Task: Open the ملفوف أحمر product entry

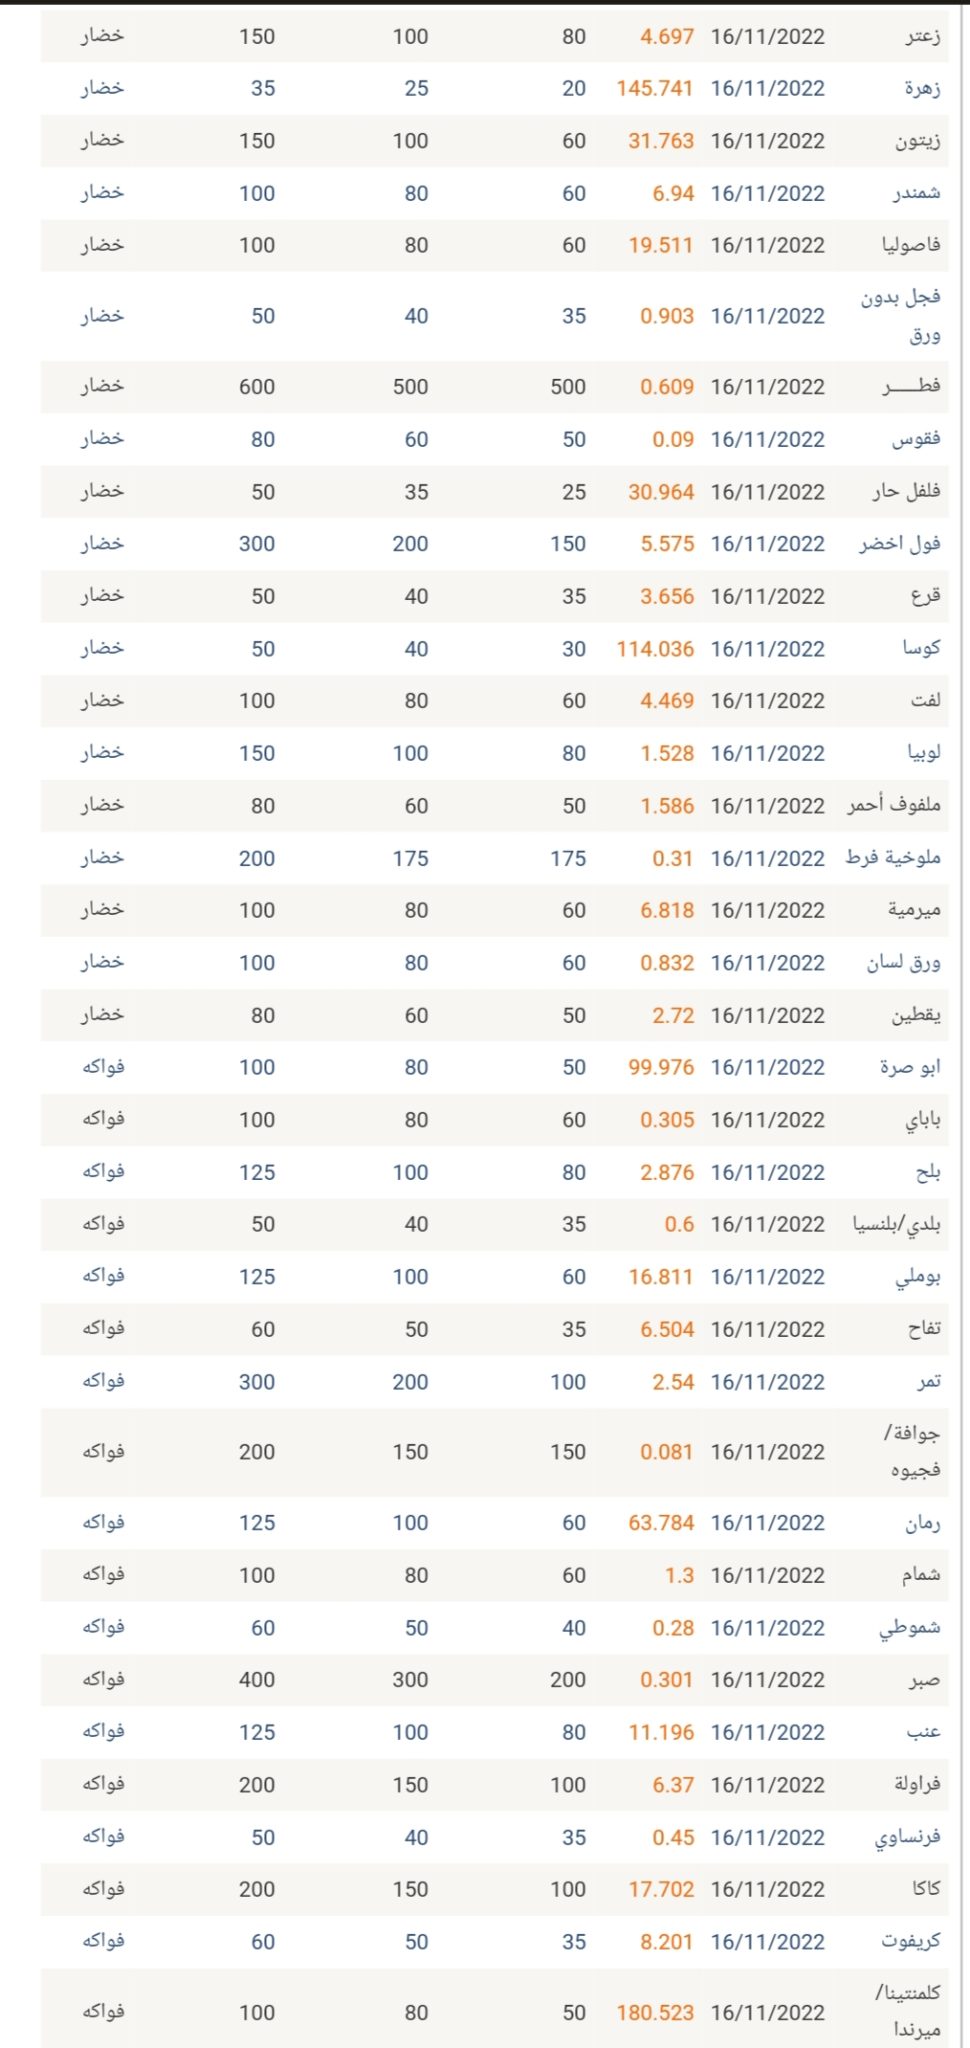Action: (x=893, y=805)
